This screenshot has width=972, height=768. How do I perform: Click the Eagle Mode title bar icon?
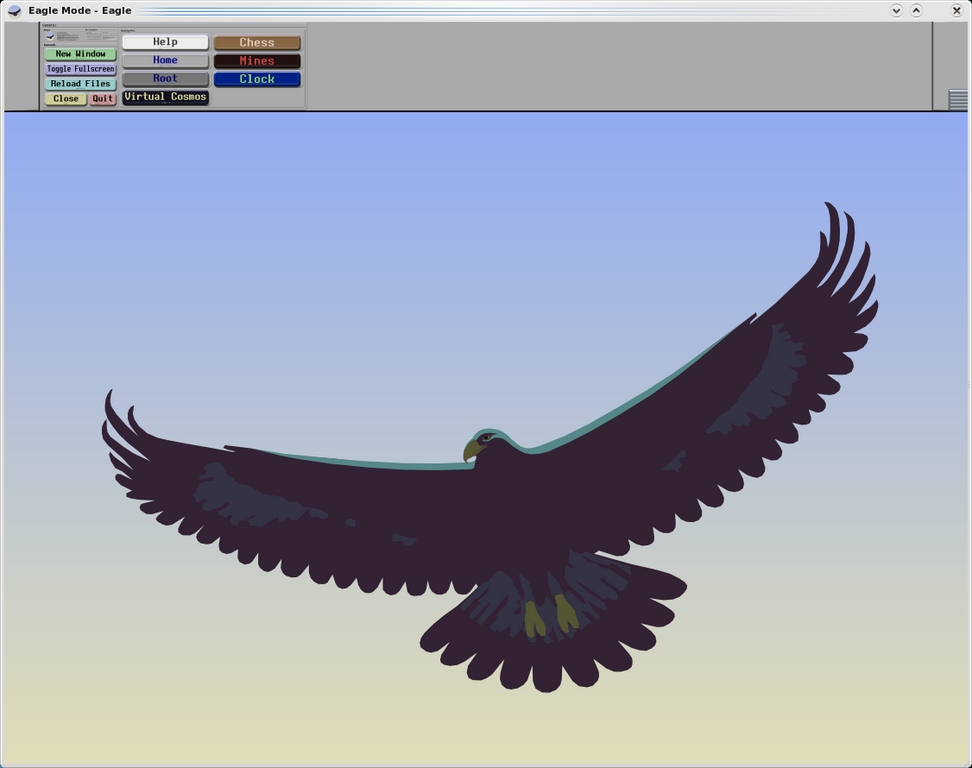click(14, 10)
